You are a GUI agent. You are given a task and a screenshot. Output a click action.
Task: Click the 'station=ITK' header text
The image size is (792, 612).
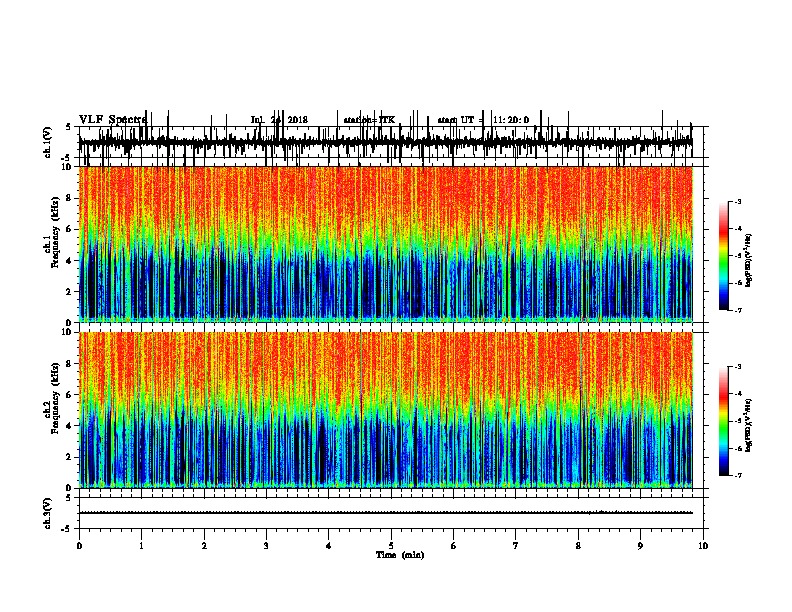[x=369, y=120]
